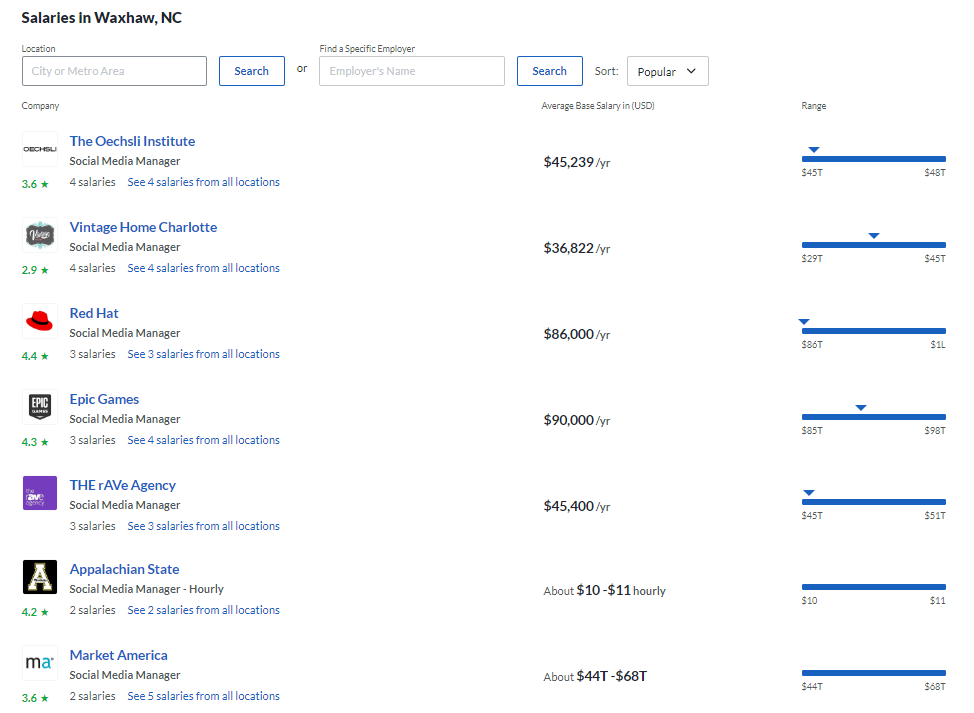Click the About $44T-$68T value
This screenshot has width=974, height=713.
tap(595, 676)
